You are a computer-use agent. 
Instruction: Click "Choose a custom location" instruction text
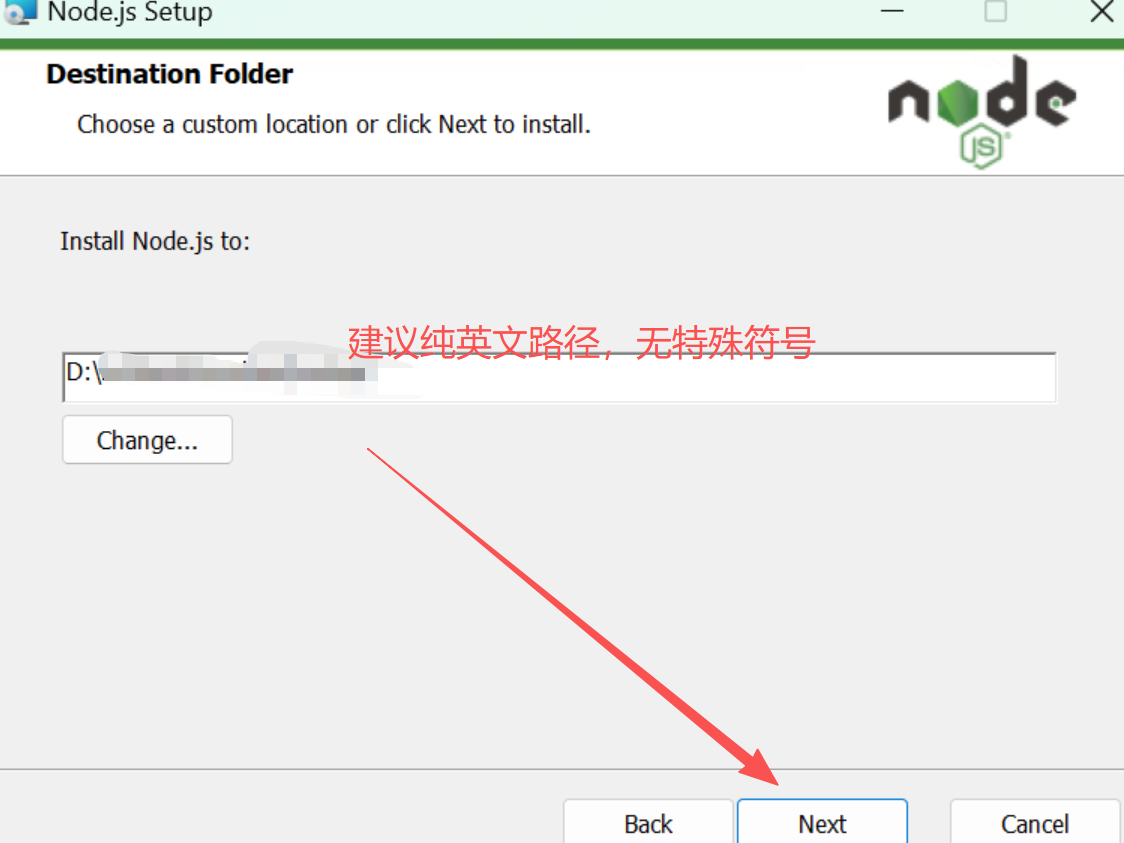(333, 124)
